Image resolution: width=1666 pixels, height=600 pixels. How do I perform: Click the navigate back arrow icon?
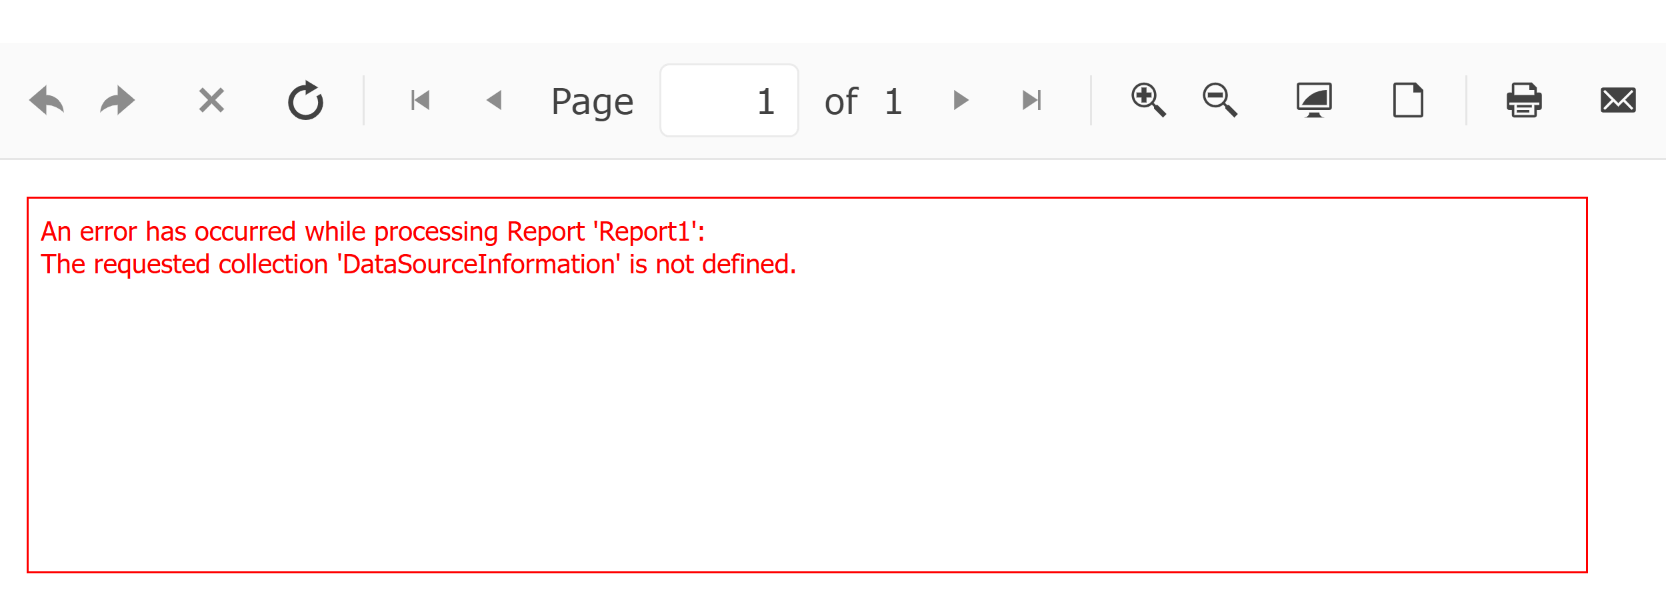[47, 100]
